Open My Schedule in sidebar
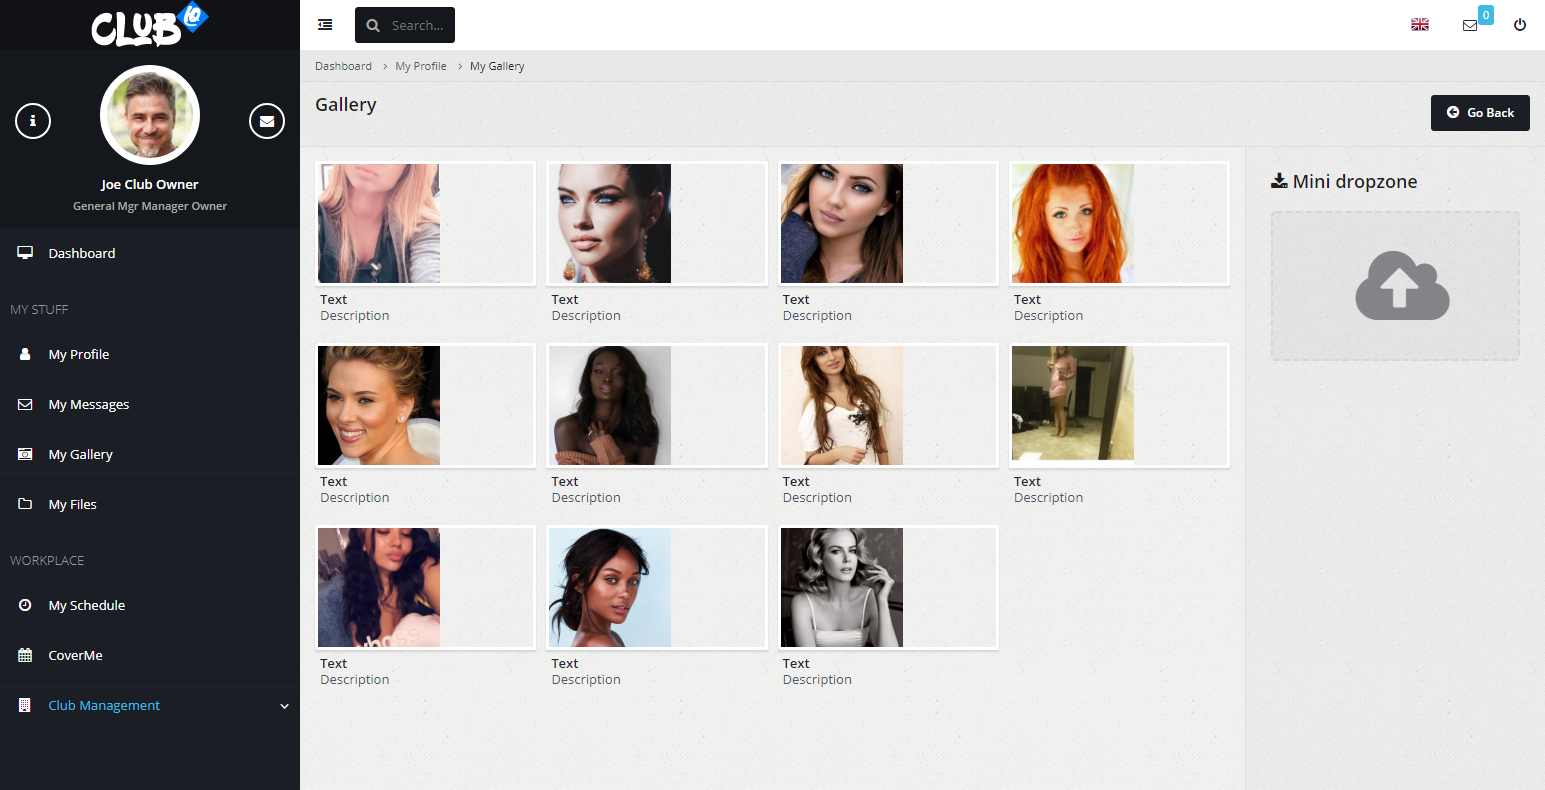 [150, 605]
